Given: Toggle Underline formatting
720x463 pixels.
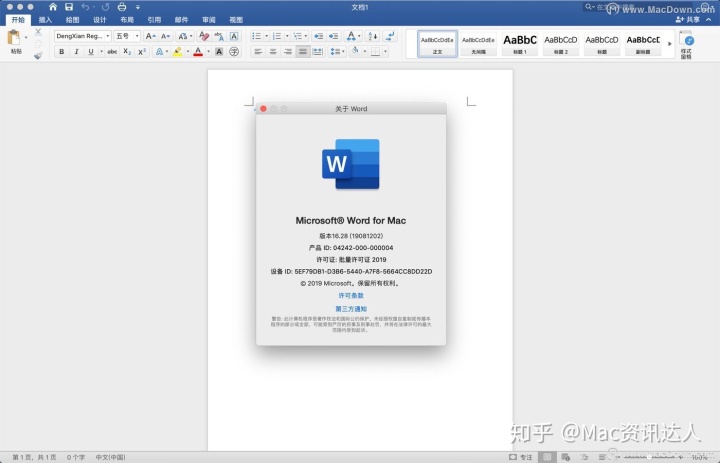Looking at the screenshot, I should click(x=91, y=52).
